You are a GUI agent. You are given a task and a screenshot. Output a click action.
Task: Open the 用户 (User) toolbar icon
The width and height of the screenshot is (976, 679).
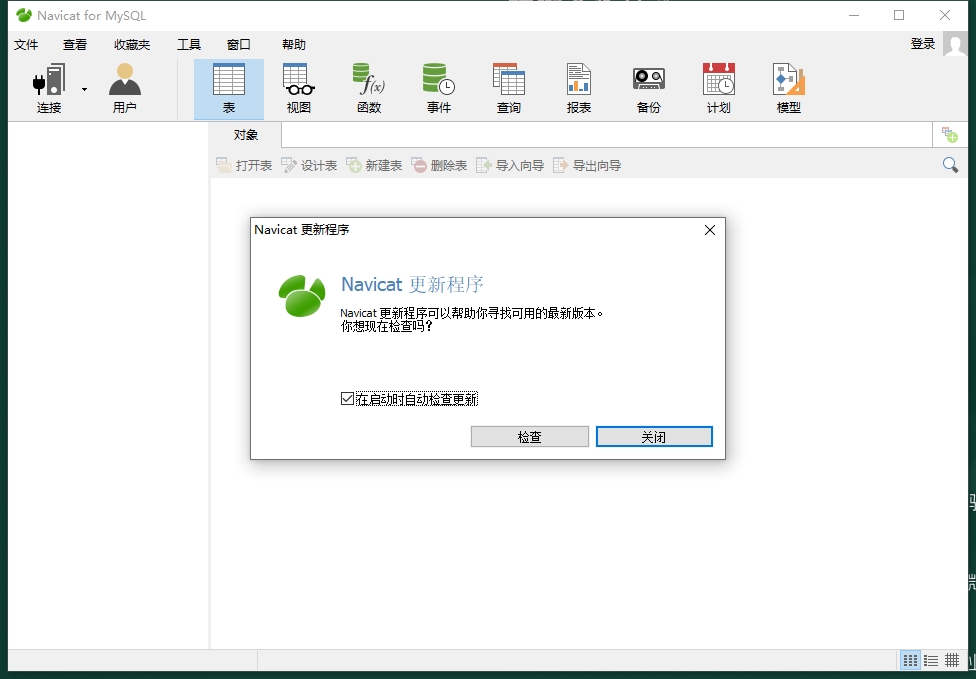point(124,80)
